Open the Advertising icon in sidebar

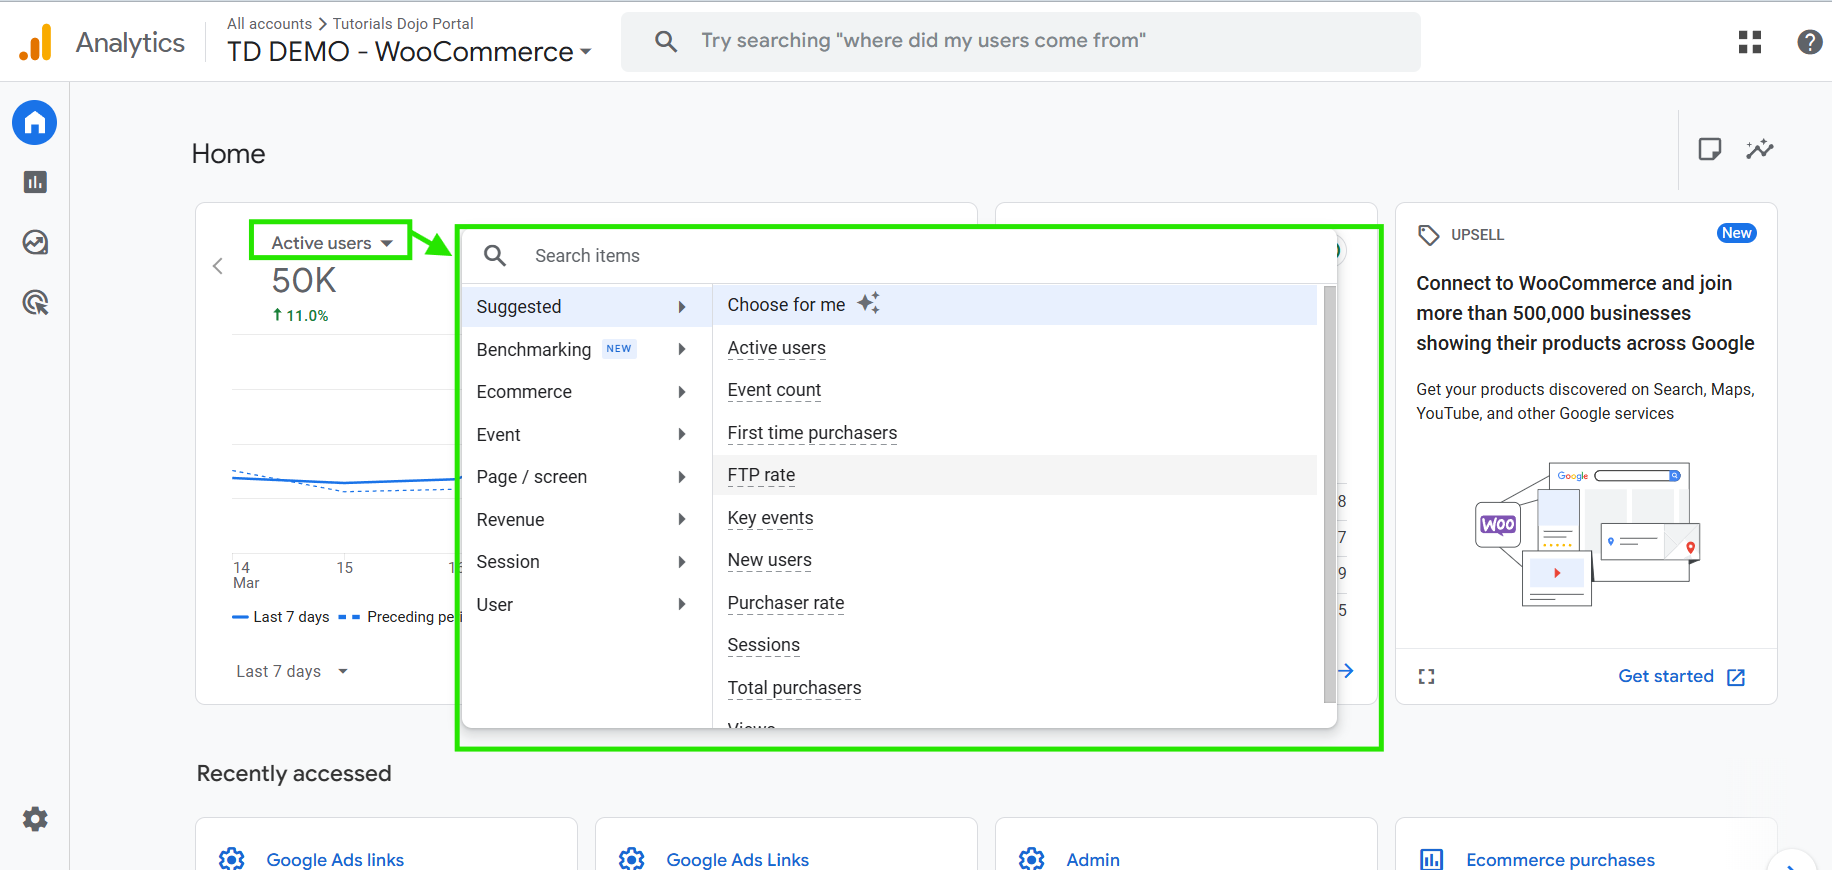pyautogui.click(x=35, y=302)
